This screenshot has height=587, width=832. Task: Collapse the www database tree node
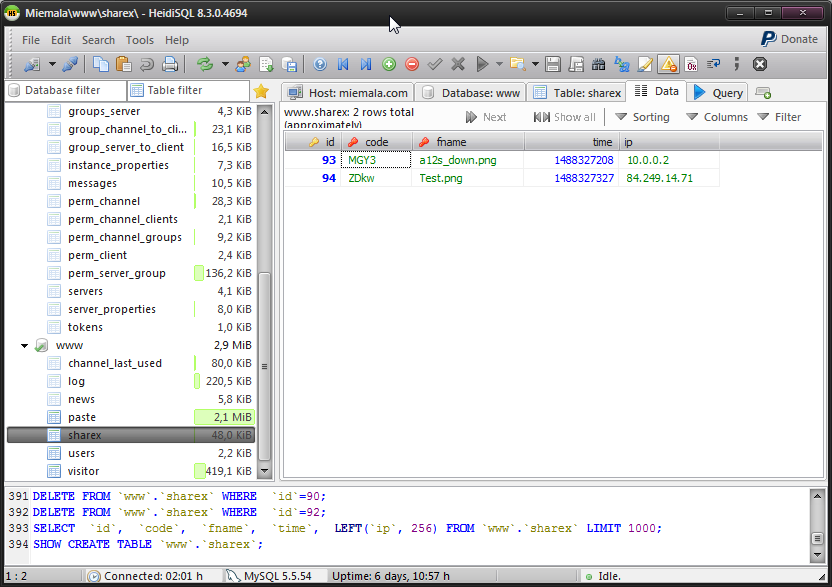click(24, 345)
